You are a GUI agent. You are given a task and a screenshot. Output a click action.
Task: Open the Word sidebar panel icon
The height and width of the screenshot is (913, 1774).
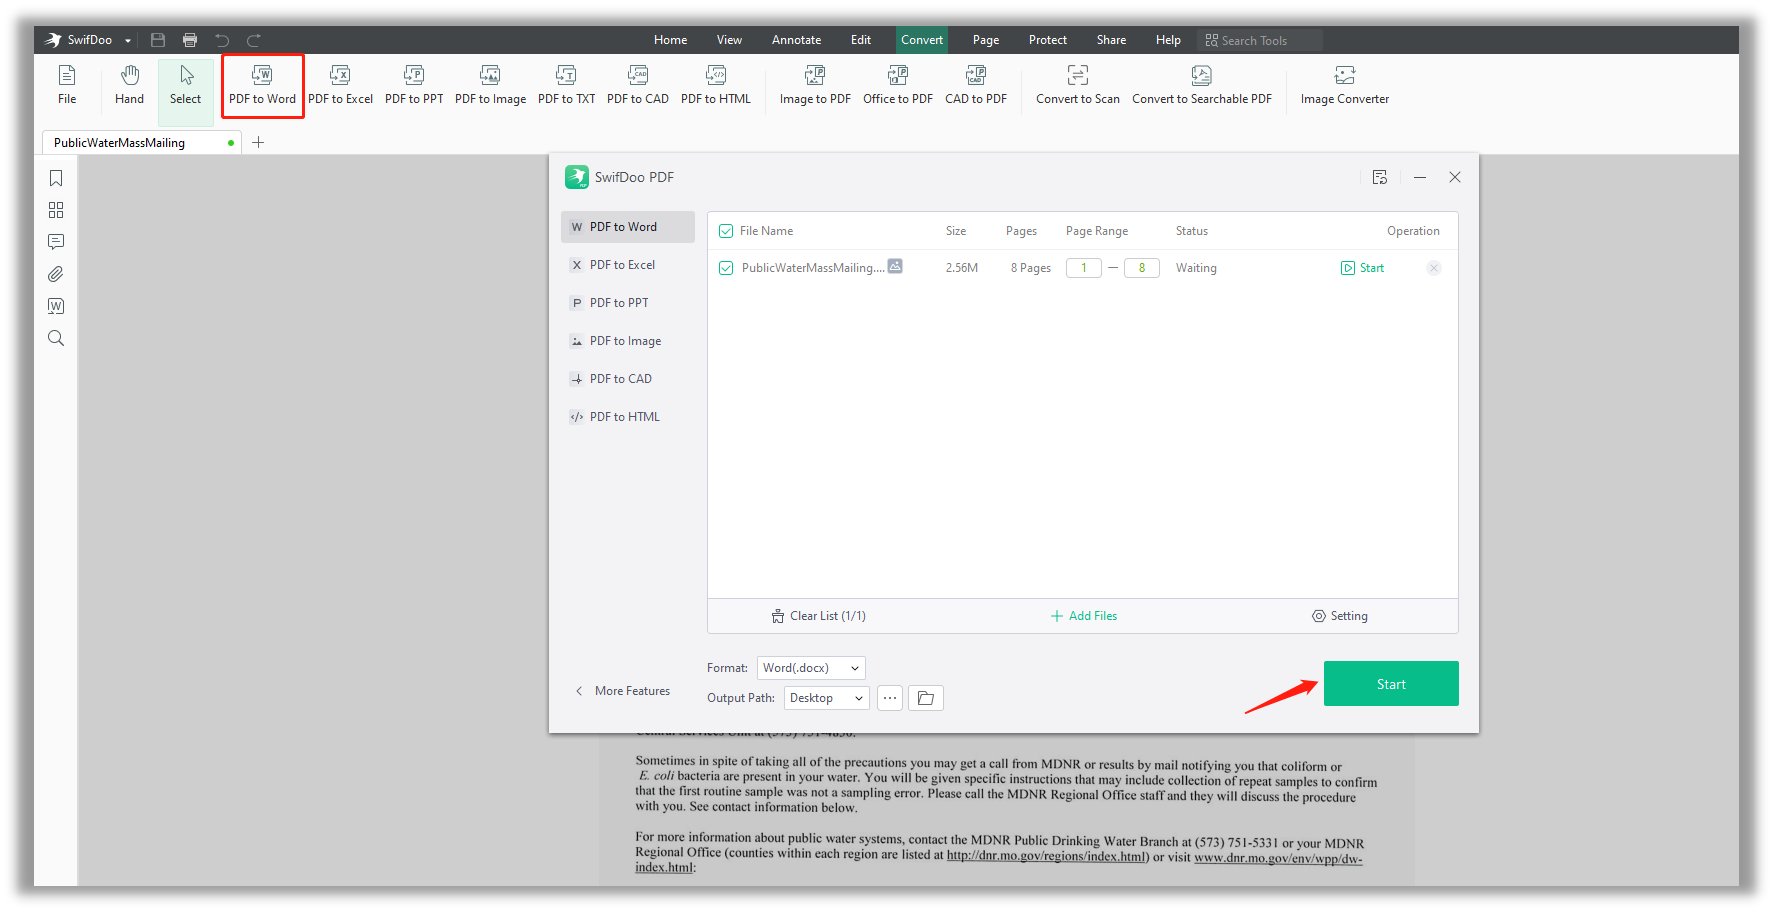tap(56, 306)
